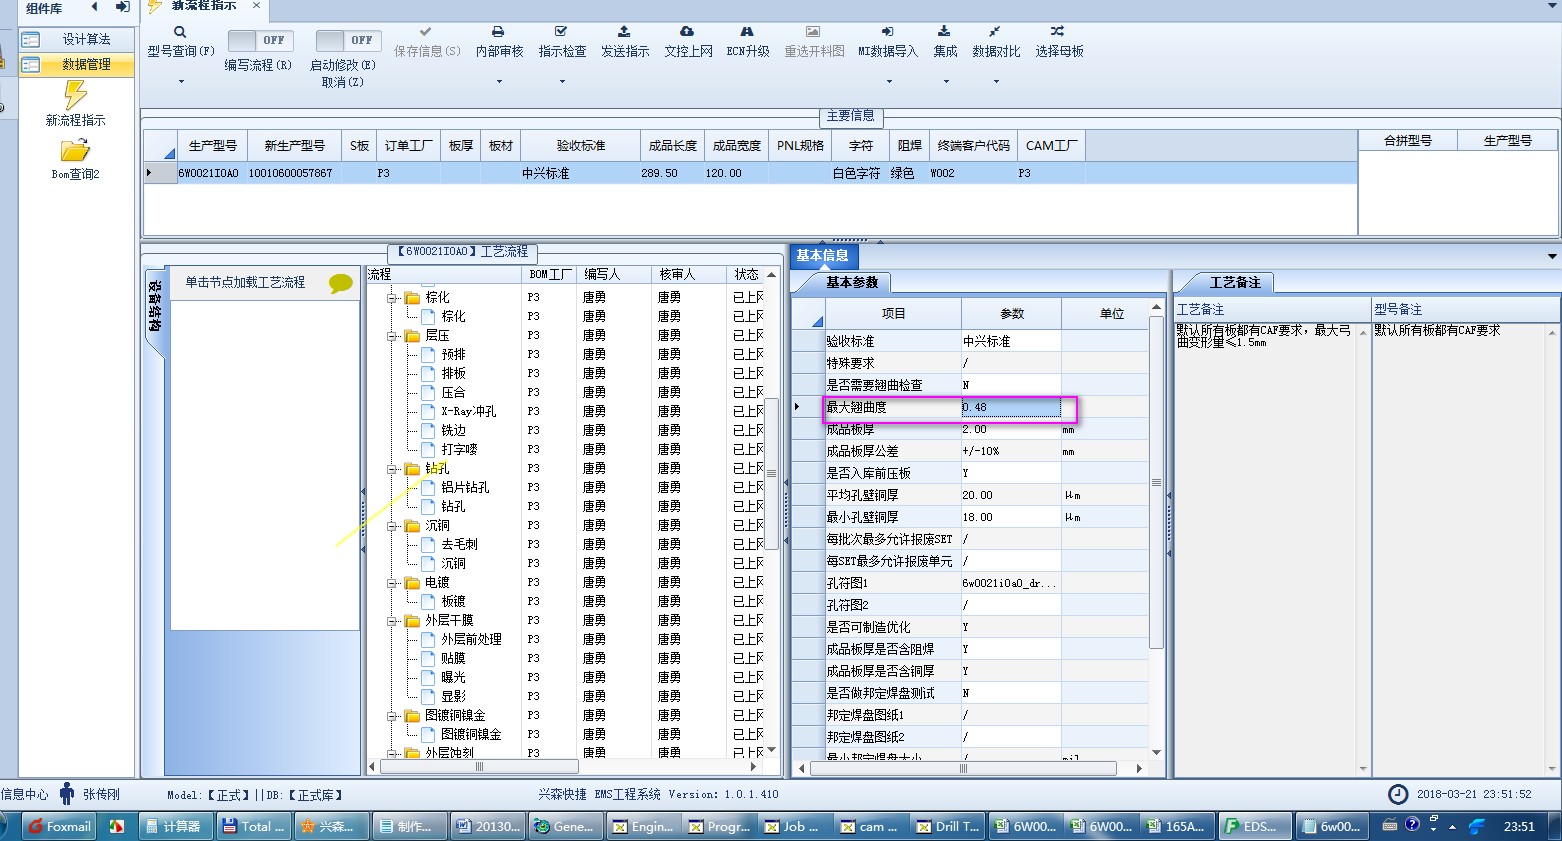Open the 内部审核 dropdown arrow
This screenshot has height=841, width=1562.
point(499,81)
